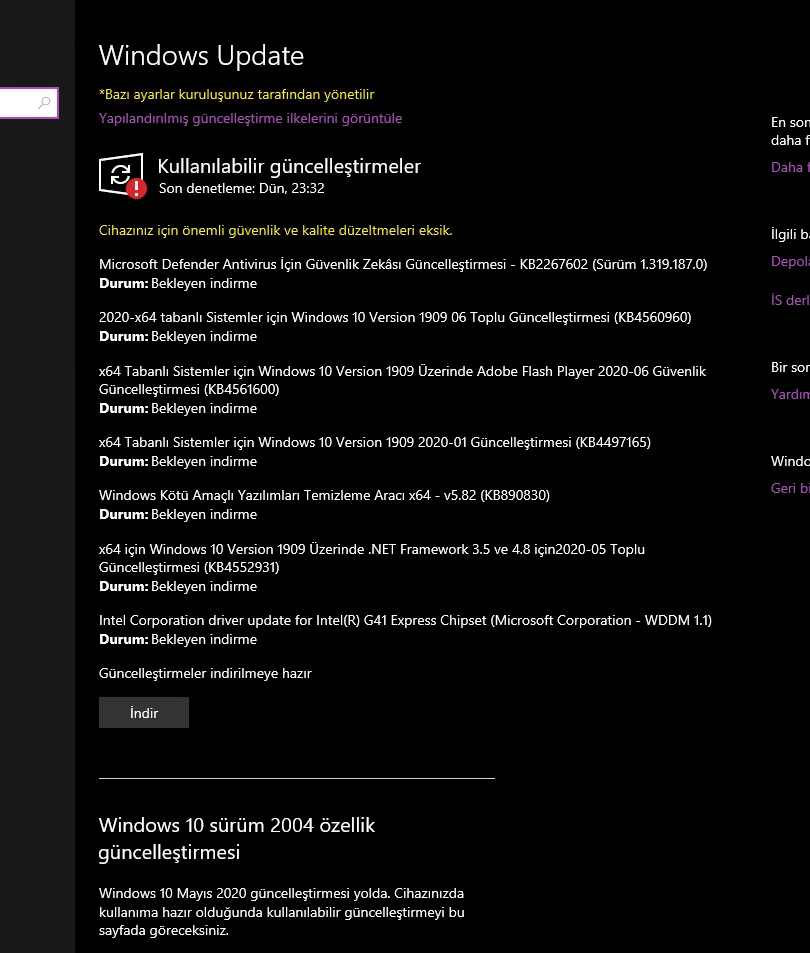Open the 'İS derl...' link on right panel

pos(790,300)
